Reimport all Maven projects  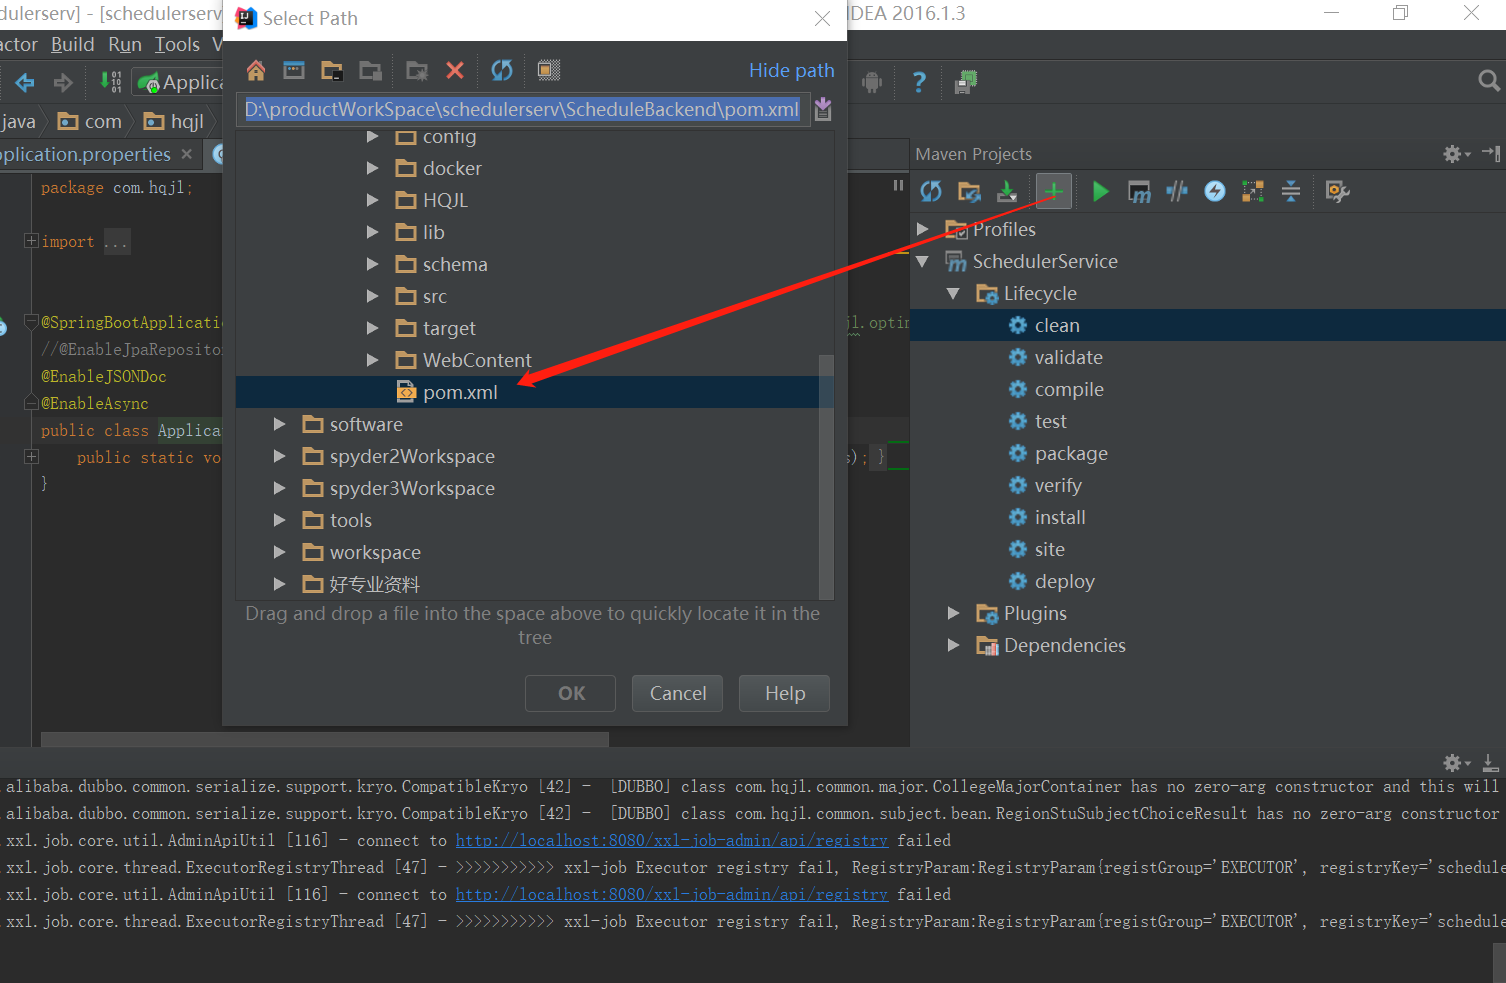pyautogui.click(x=931, y=191)
